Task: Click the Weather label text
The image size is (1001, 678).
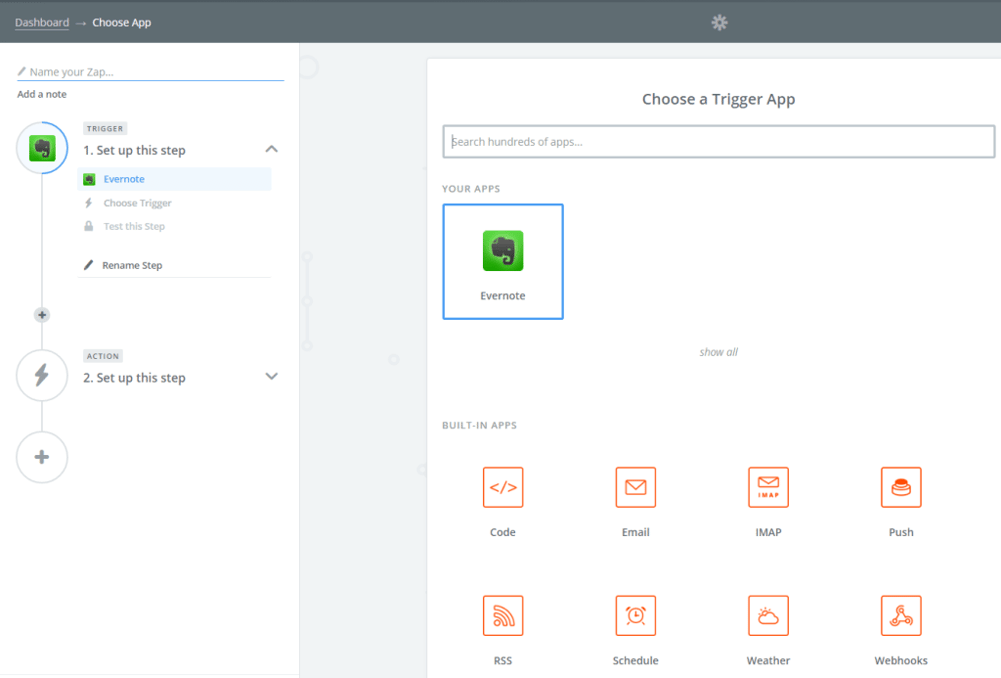Action: pos(769,660)
